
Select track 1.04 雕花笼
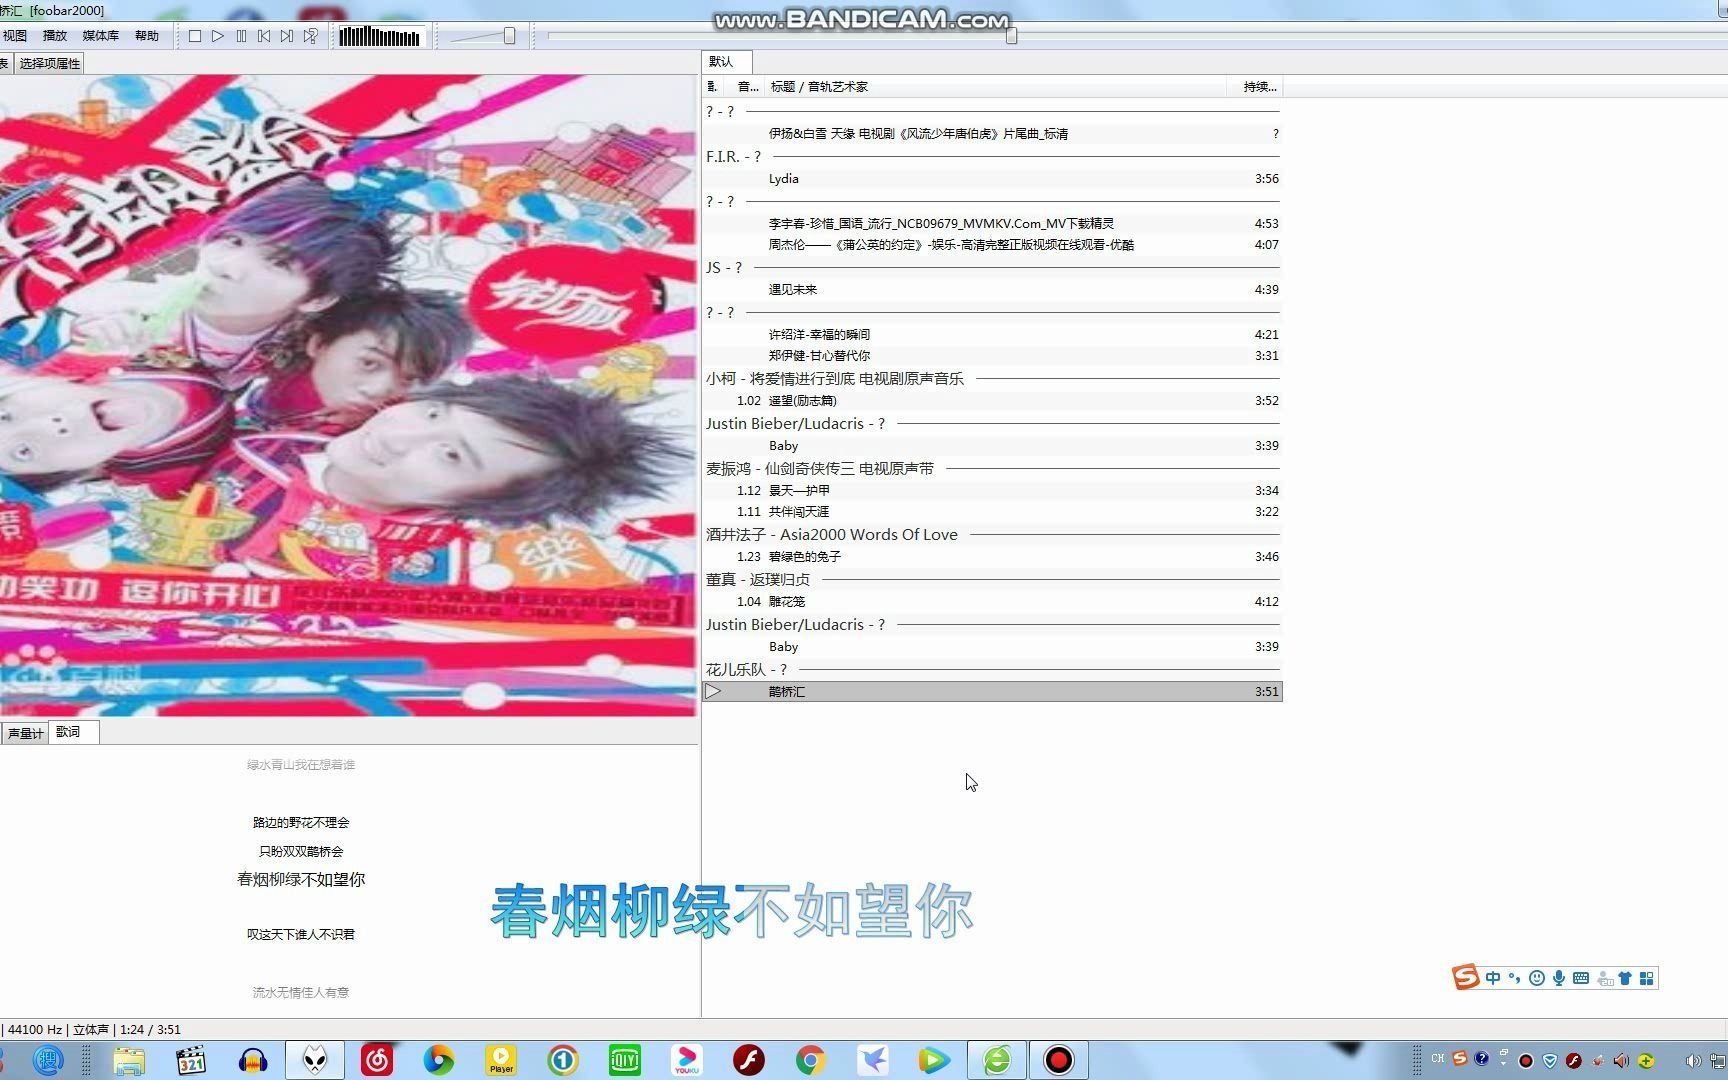tap(993, 602)
